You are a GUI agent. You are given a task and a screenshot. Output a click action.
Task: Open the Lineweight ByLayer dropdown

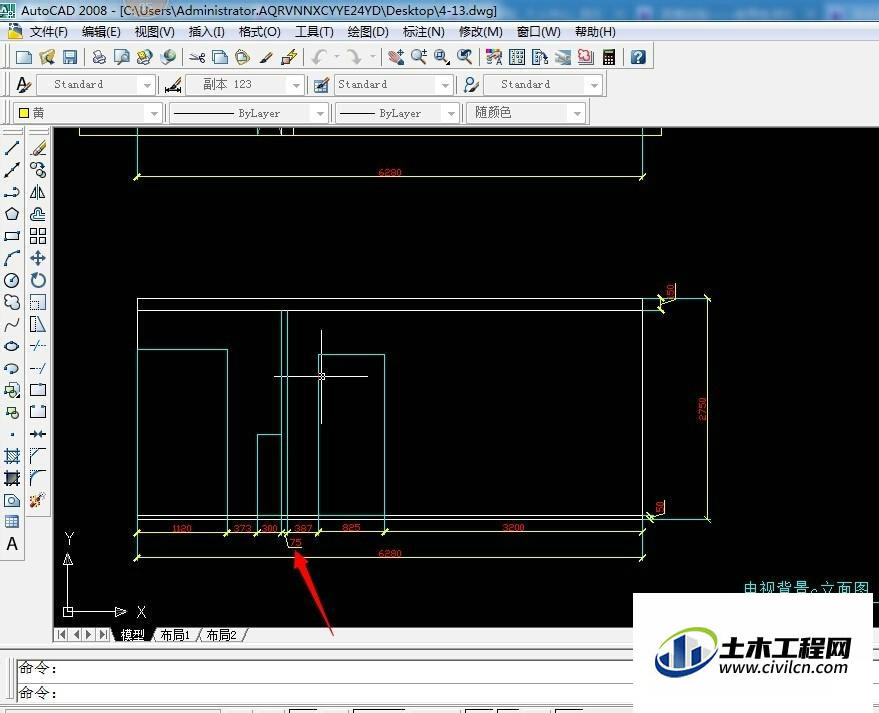click(x=397, y=113)
